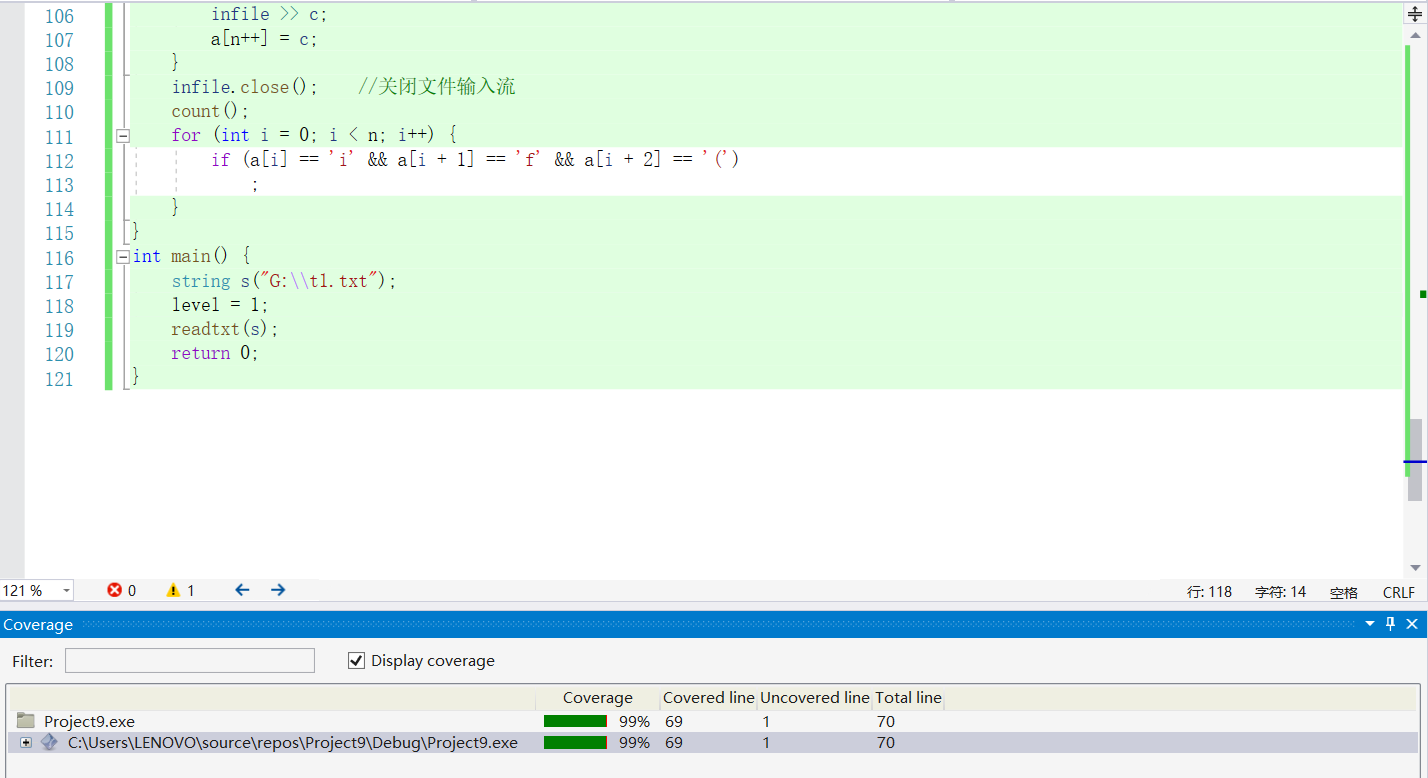1428x778 pixels.
Task: Click the uncovered if condition on line 112
Action: (x=476, y=160)
